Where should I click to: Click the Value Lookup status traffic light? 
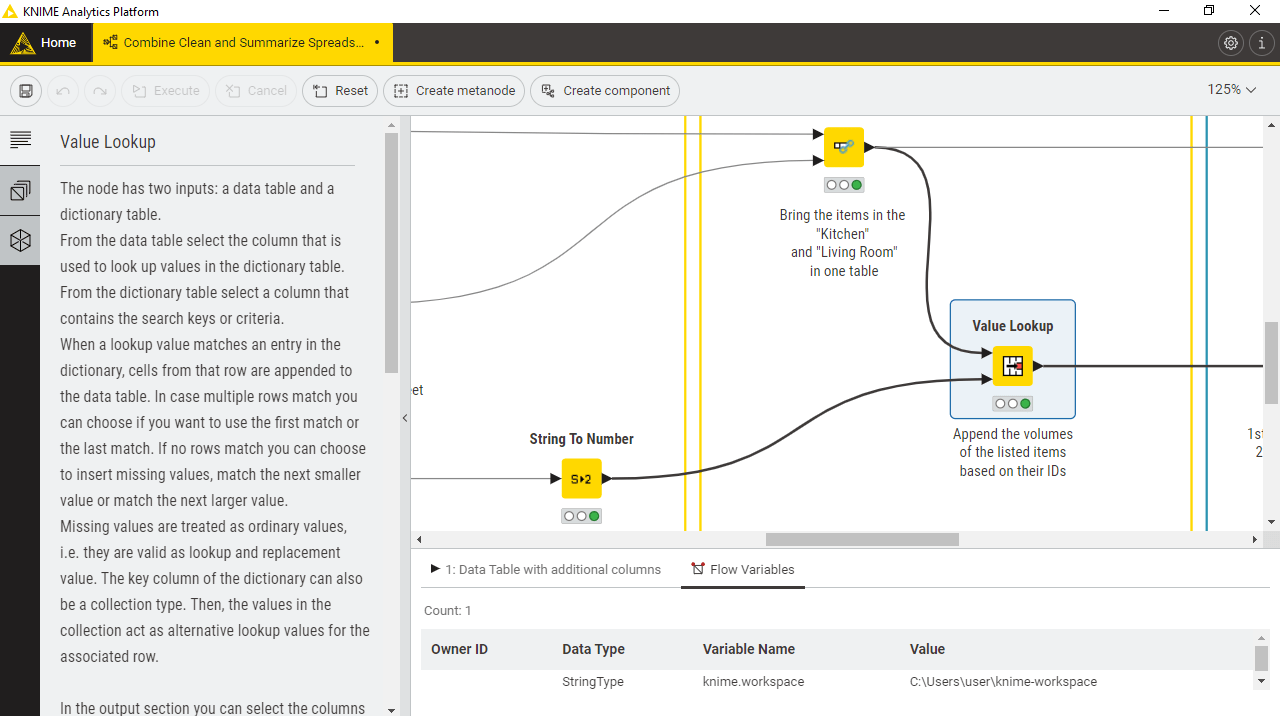click(x=1013, y=404)
